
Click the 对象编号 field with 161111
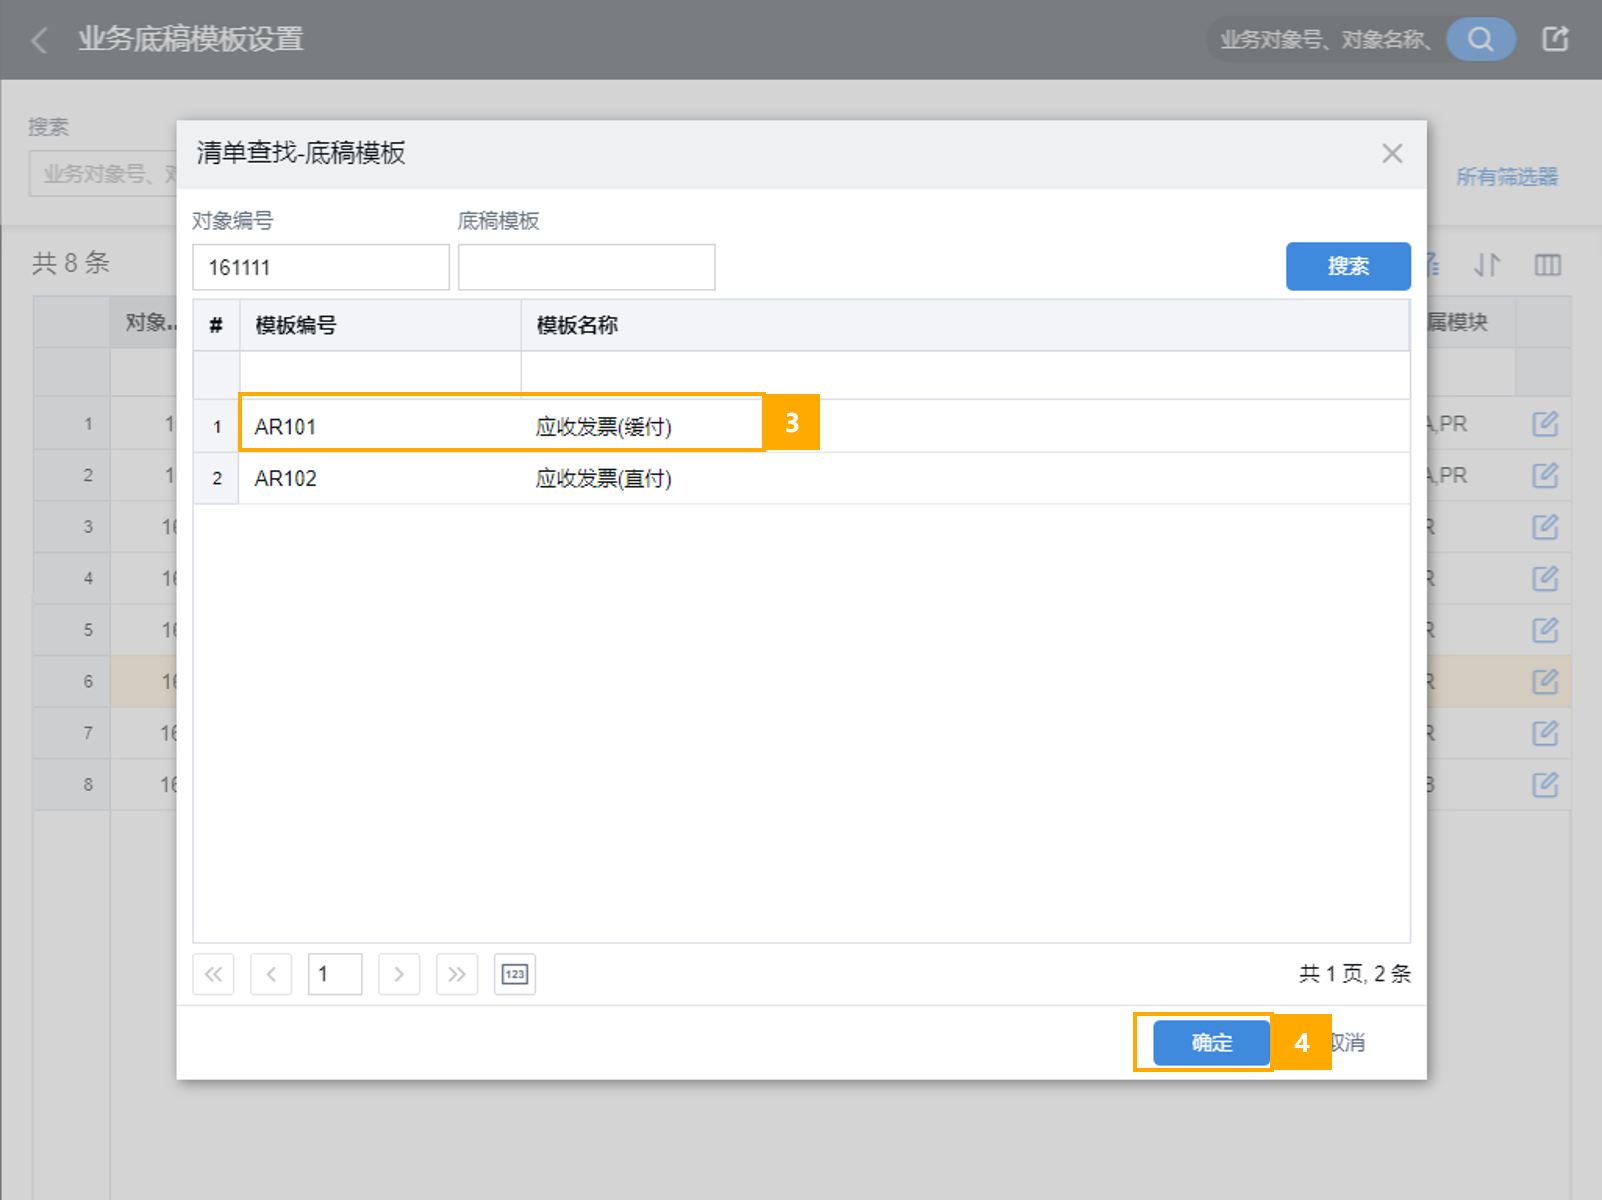(x=321, y=267)
